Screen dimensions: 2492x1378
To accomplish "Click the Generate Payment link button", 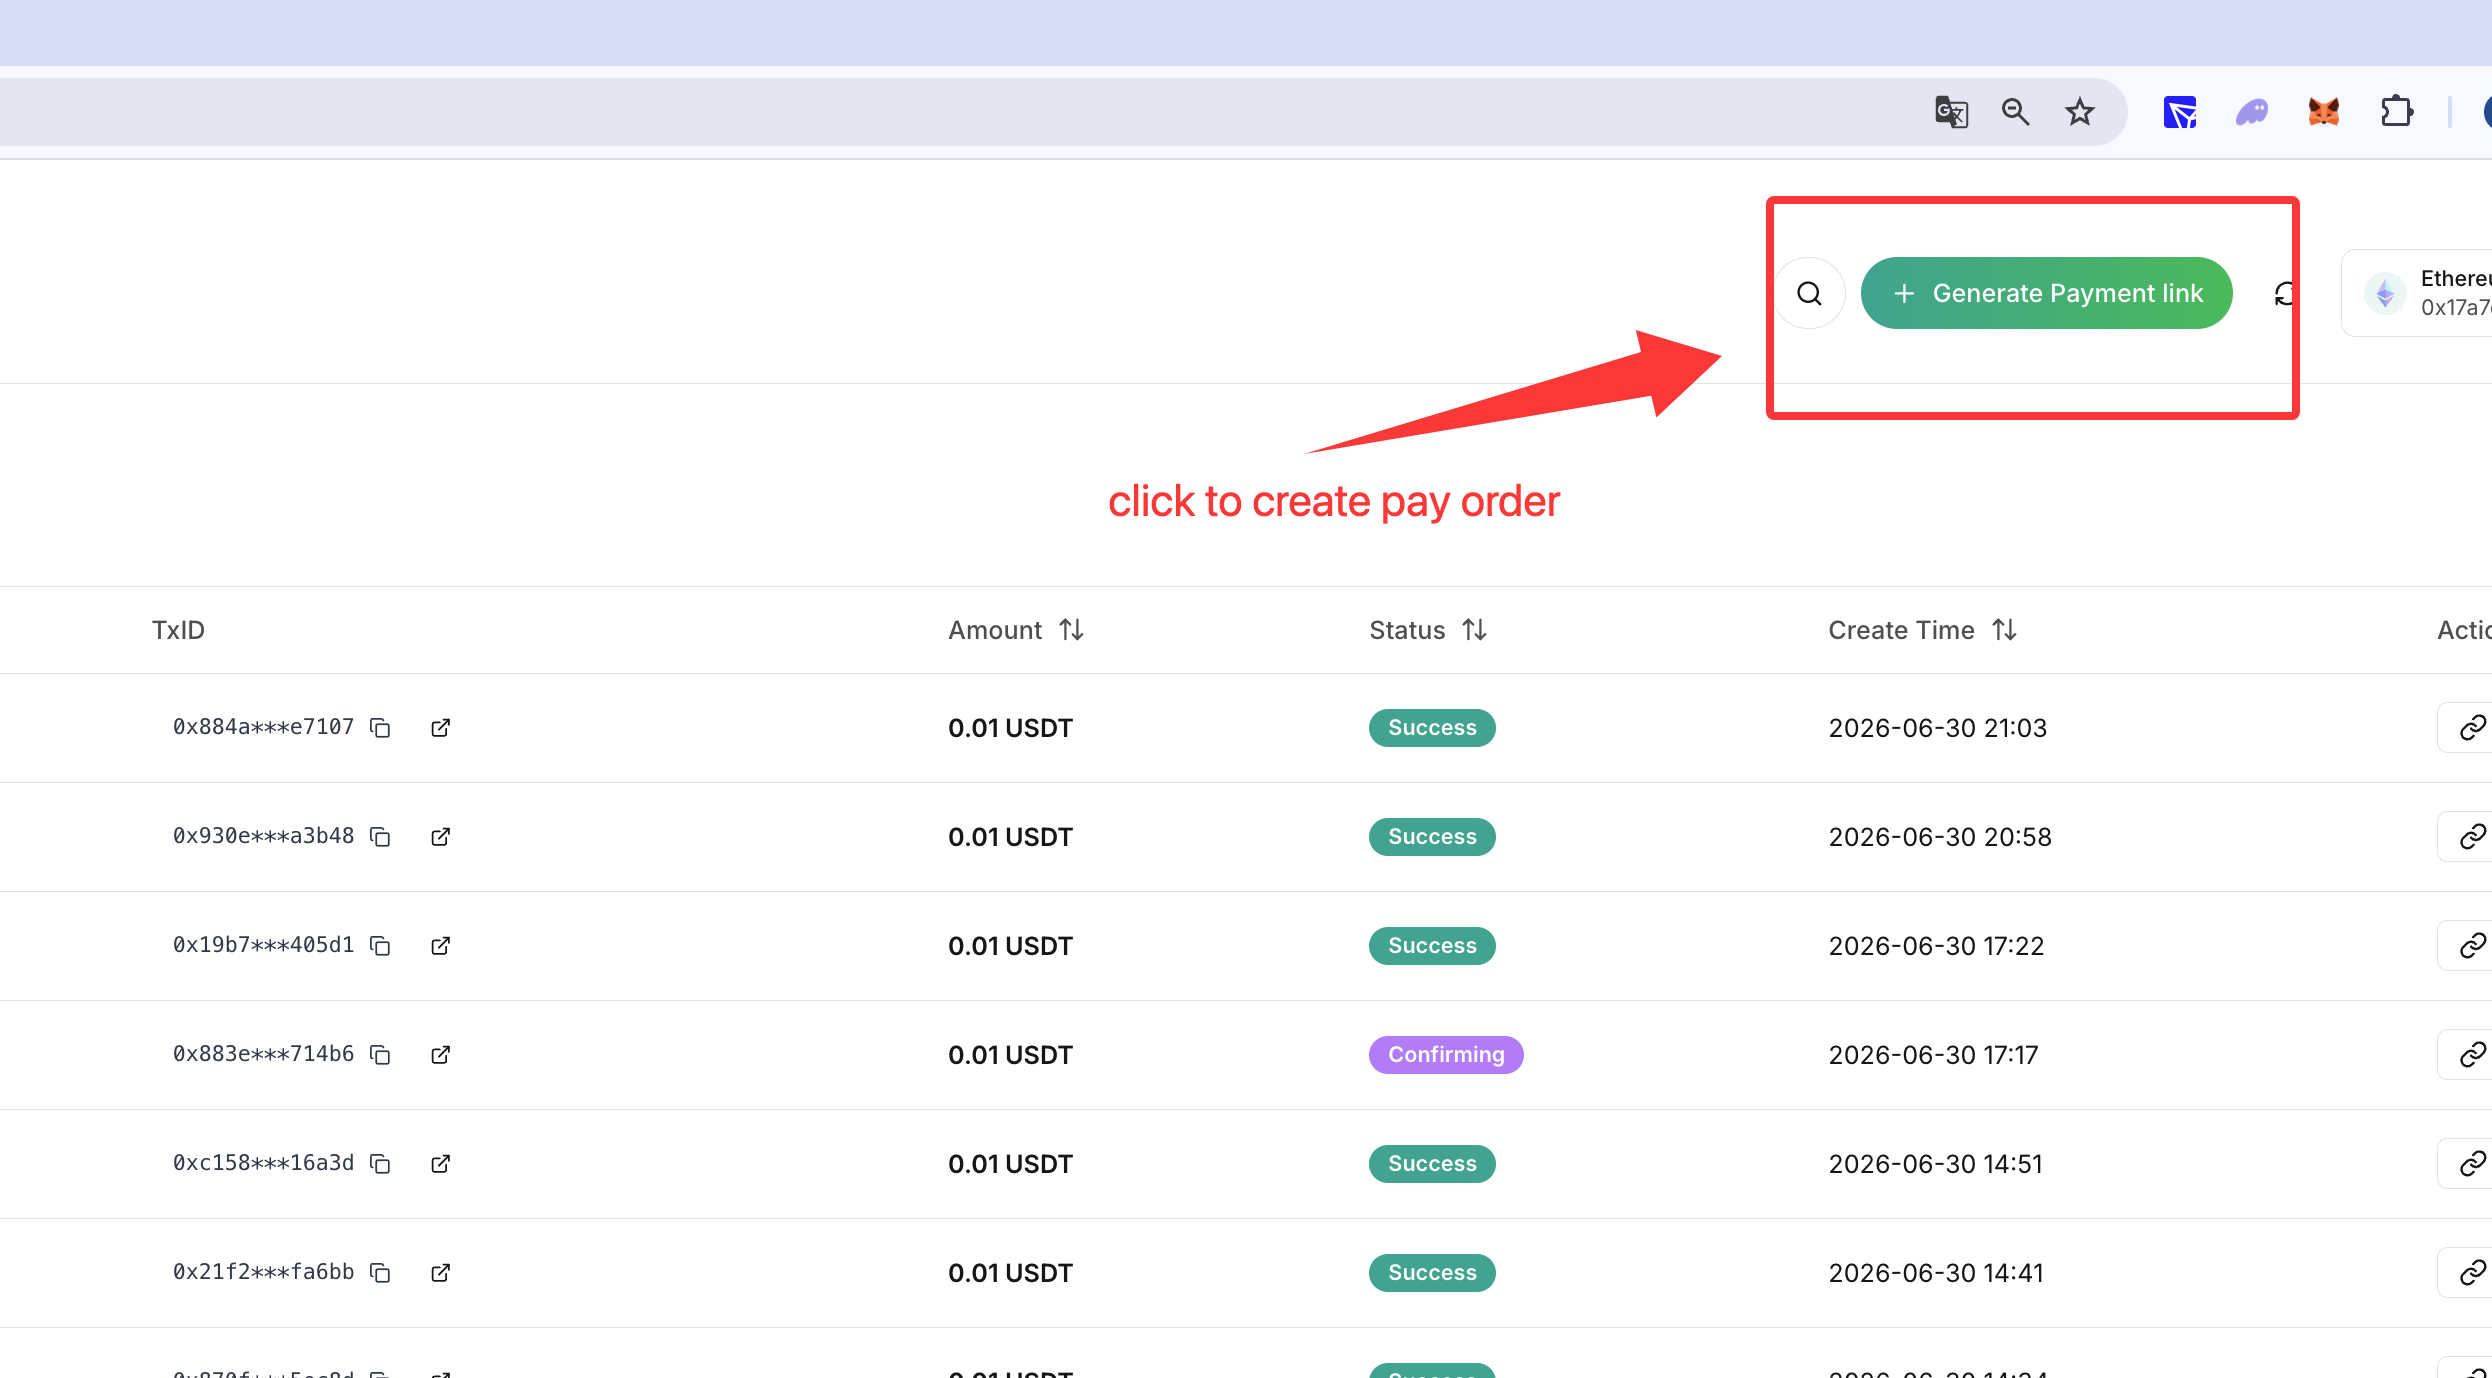I will point(2046,293).
